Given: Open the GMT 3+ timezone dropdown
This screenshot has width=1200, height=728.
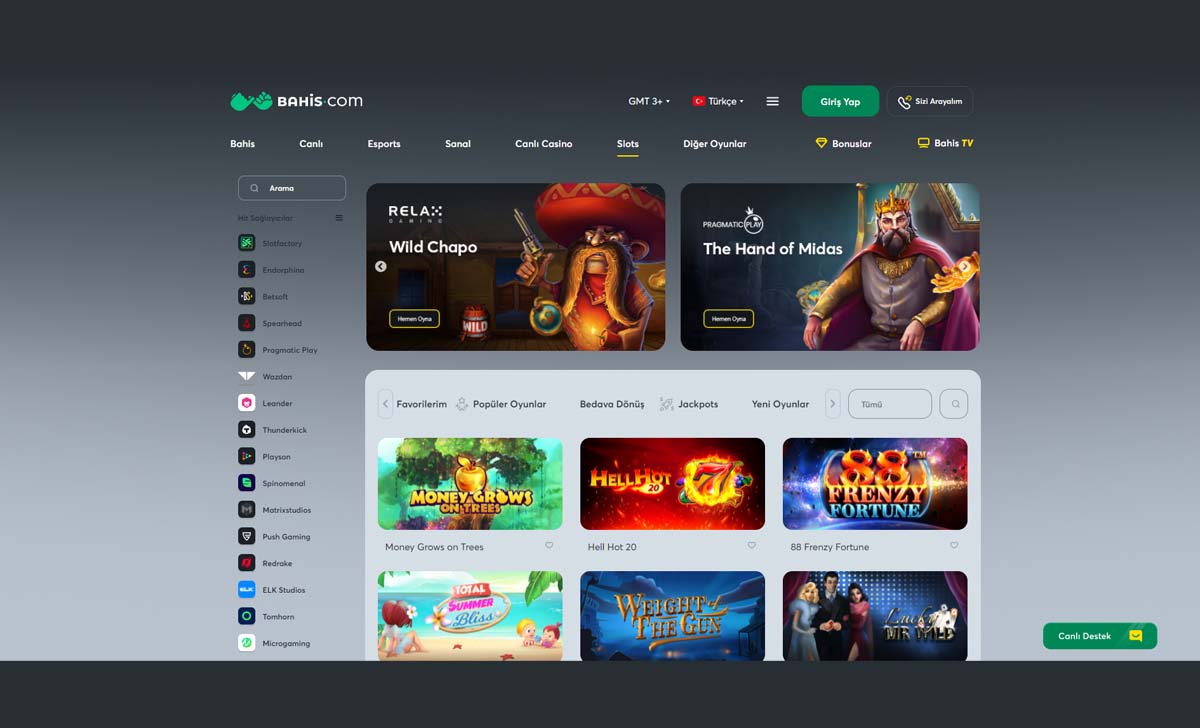Looking at the screenshot, I should coord(649,101).
